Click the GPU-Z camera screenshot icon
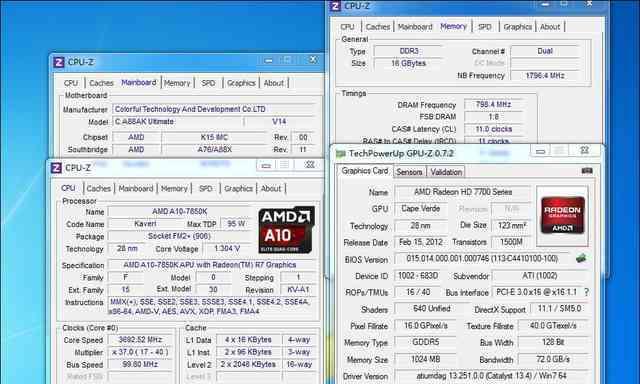The width and height of the screenshot is (640, 384). click(x=587, y=171)
